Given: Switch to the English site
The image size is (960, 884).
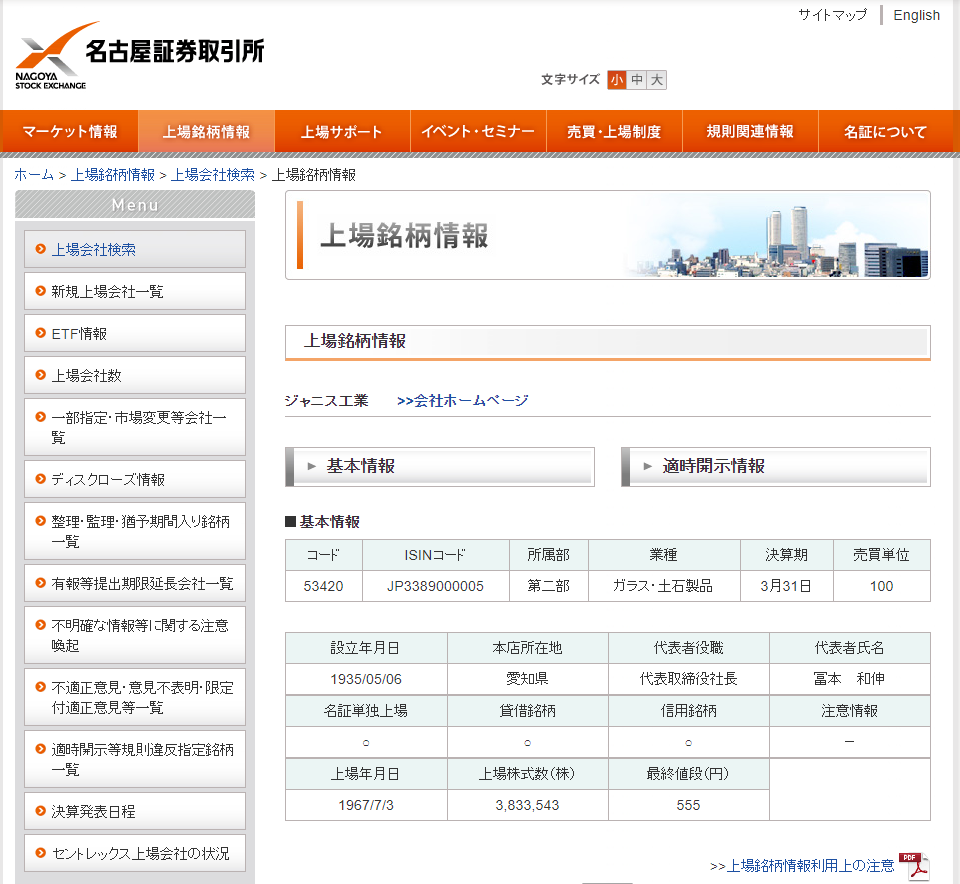Looking at the screenshot, I should click(916, 15).
